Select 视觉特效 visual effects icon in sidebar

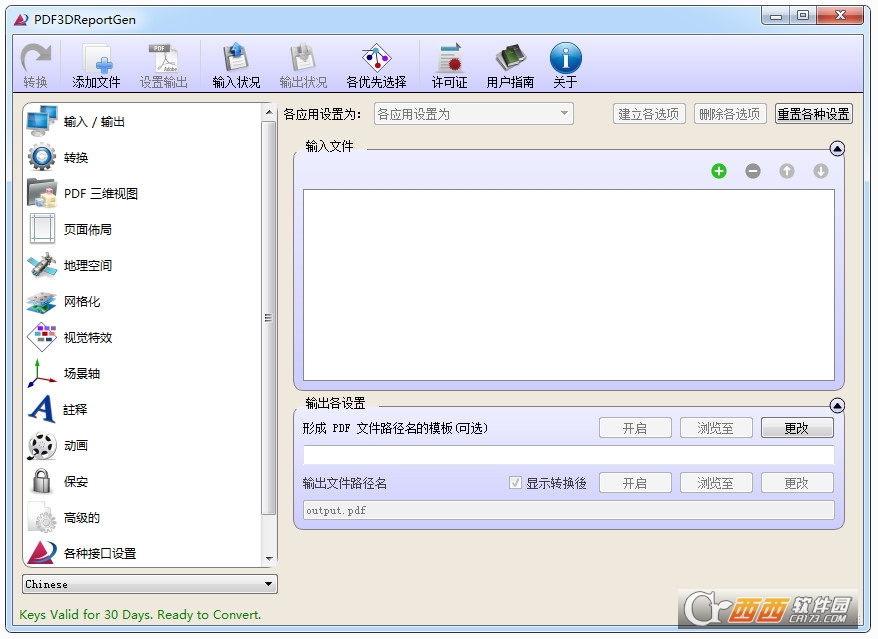pos(42,337)
